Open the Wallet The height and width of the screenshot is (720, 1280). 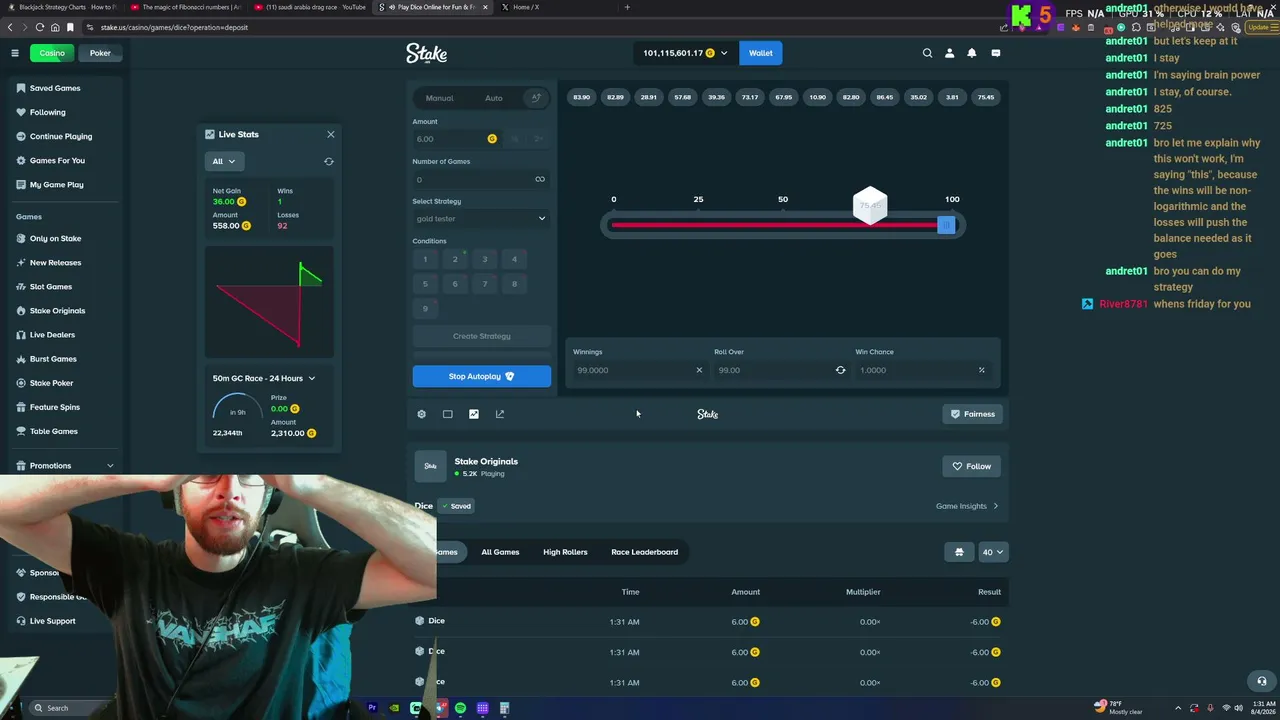[761, 53]
